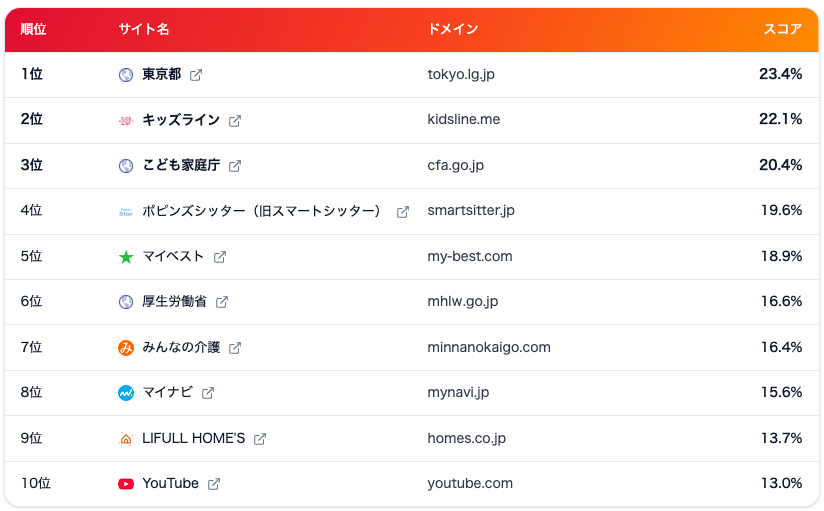
Task: Open external link icon beside マイベスト
Action: pyautogui.click(x=220, y=257)
